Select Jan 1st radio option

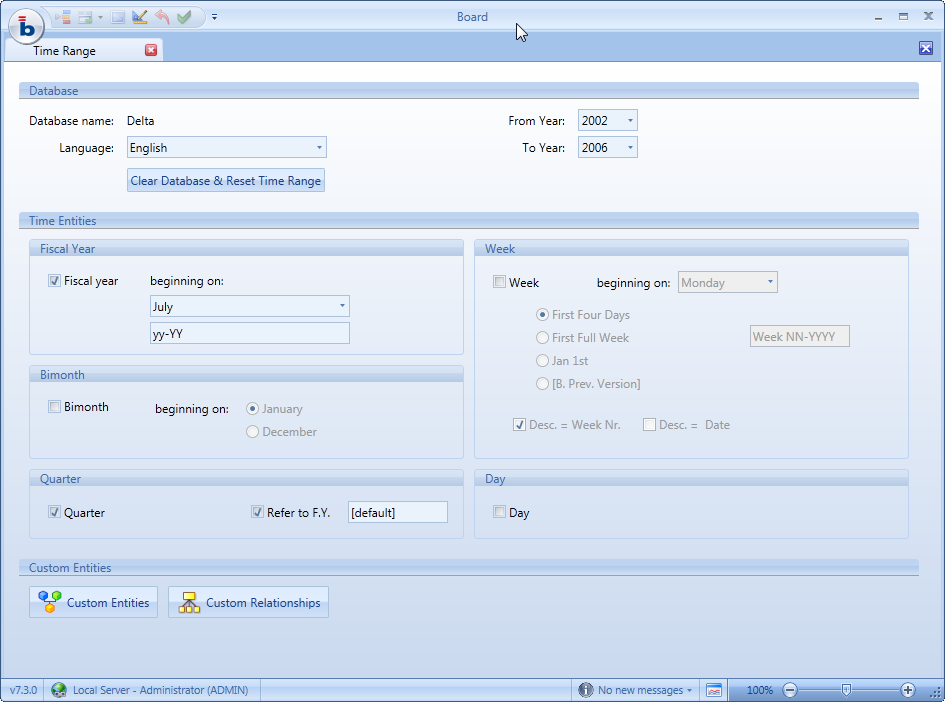pos(542,360)
